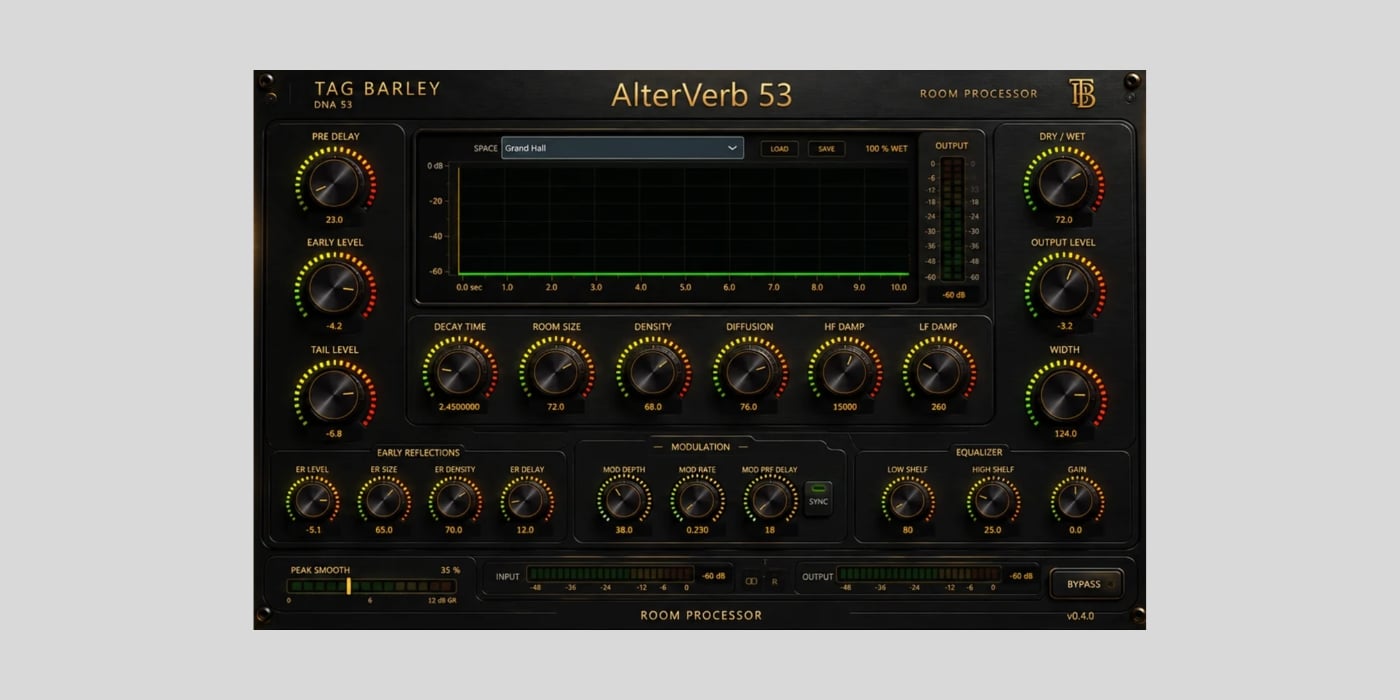Click the LF Damp value 260
1400x700 pixels.
pos(939,407)
